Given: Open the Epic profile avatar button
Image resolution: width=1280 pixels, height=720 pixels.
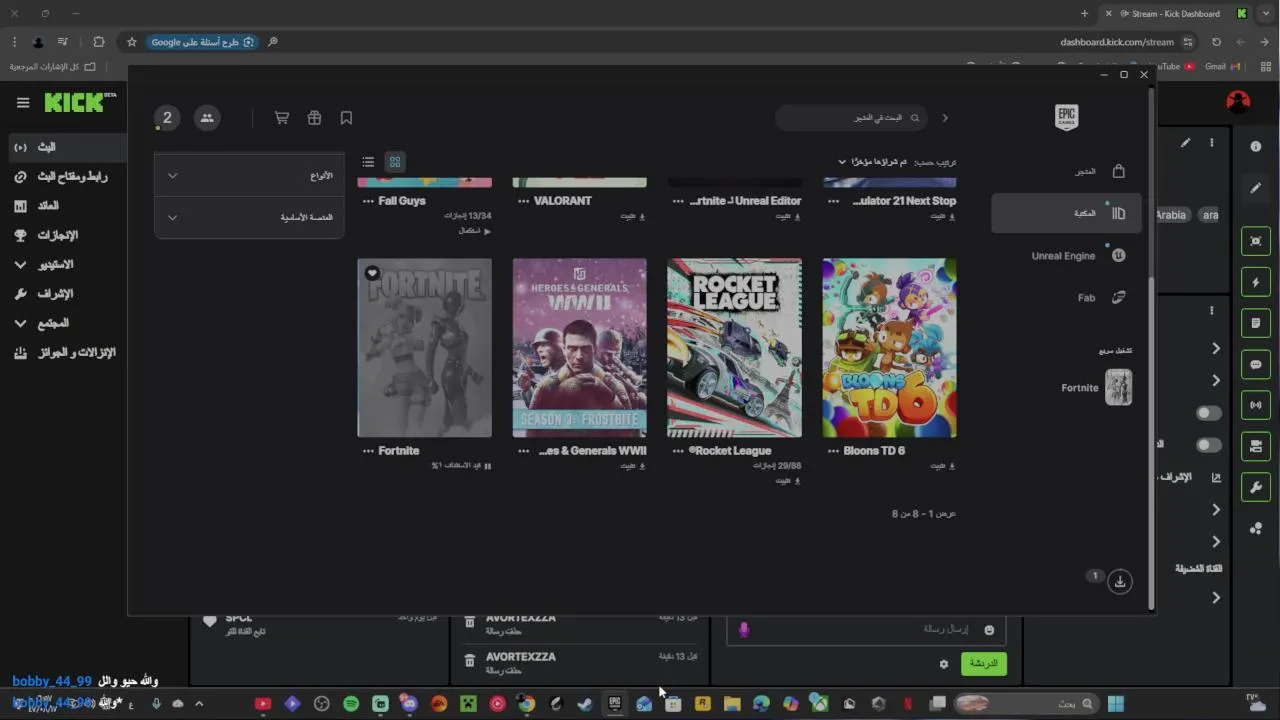Looking at the screenshot, I should [167, 118].
